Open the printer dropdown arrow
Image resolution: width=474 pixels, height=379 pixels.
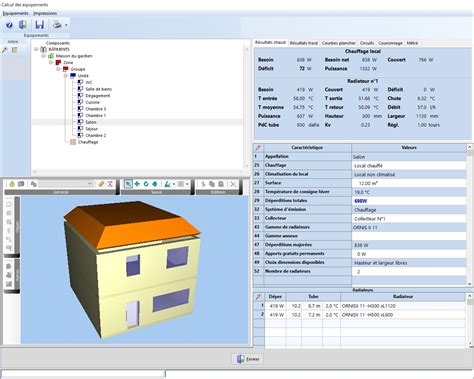click(66, 25)
